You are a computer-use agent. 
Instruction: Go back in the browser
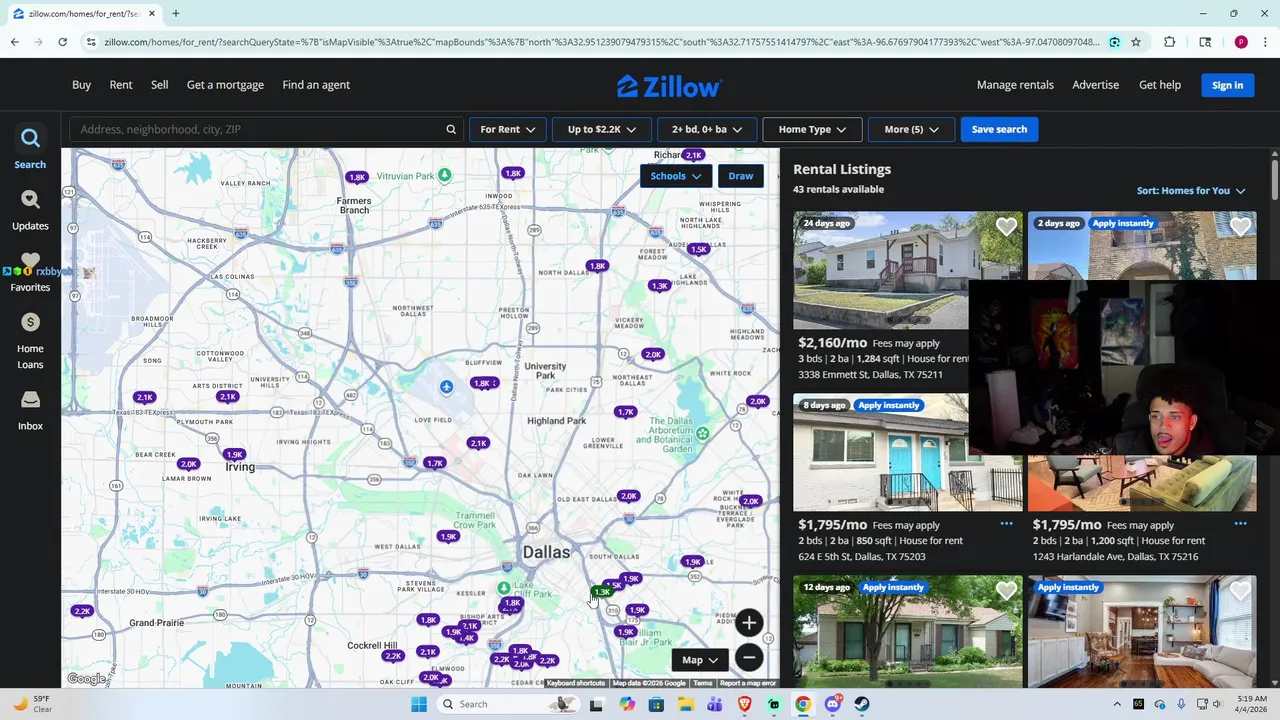(14, 42)
